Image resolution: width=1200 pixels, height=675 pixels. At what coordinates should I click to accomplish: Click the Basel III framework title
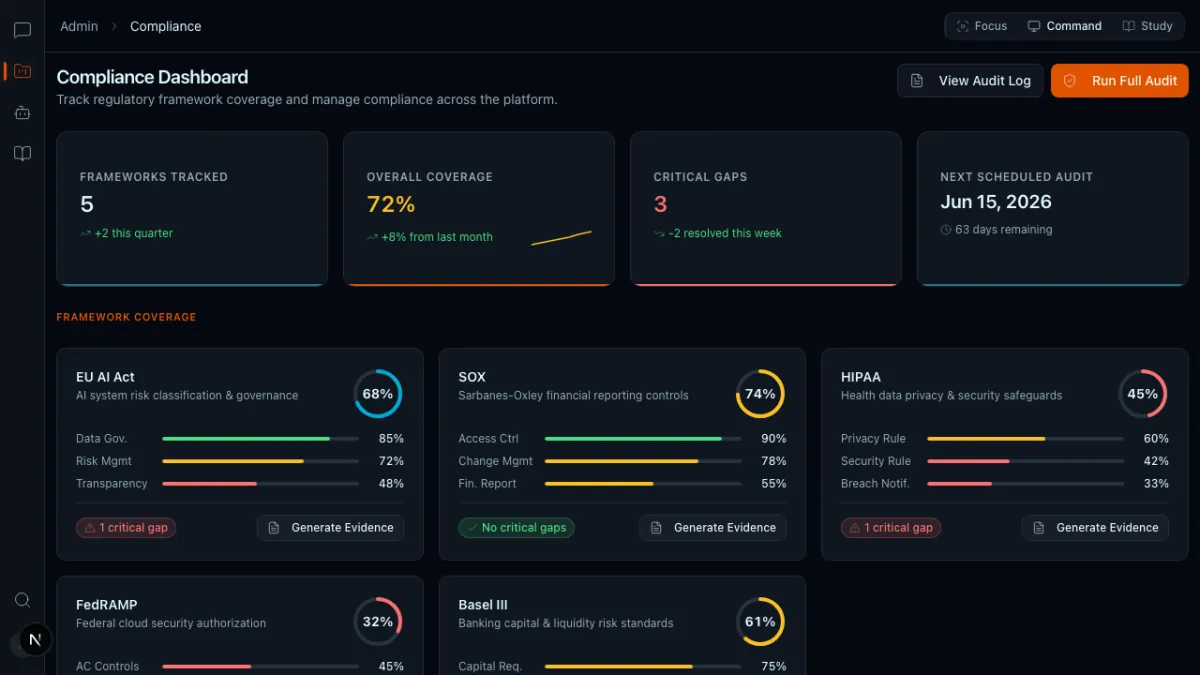click(x=483, y=605)
